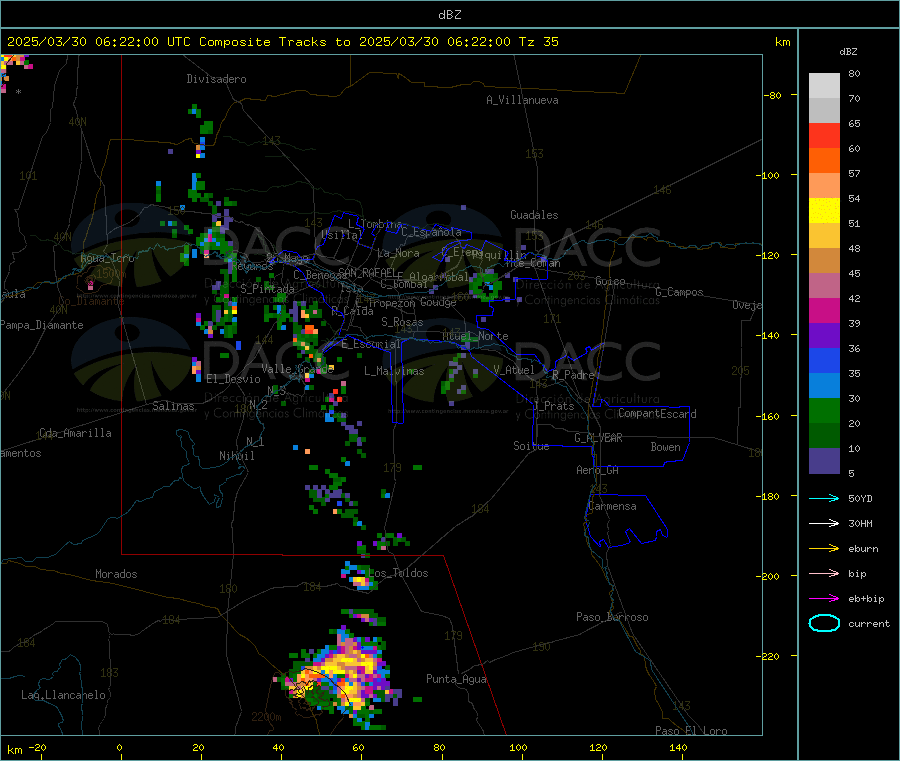This screenshot has height=761, width=900.
Task: Click the yellow eburn arrow legend icon
Action: click(824, 549)
